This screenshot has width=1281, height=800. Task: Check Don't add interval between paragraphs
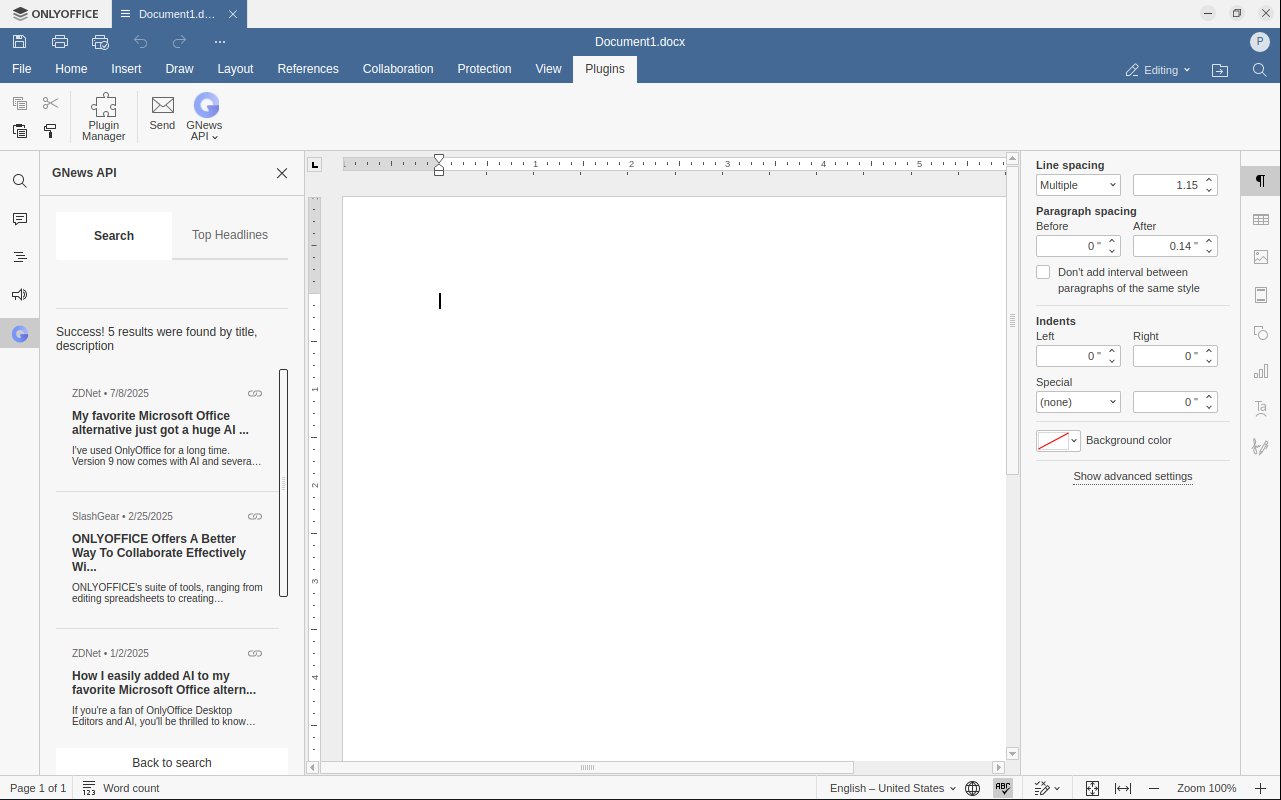tap(1043, 272)
